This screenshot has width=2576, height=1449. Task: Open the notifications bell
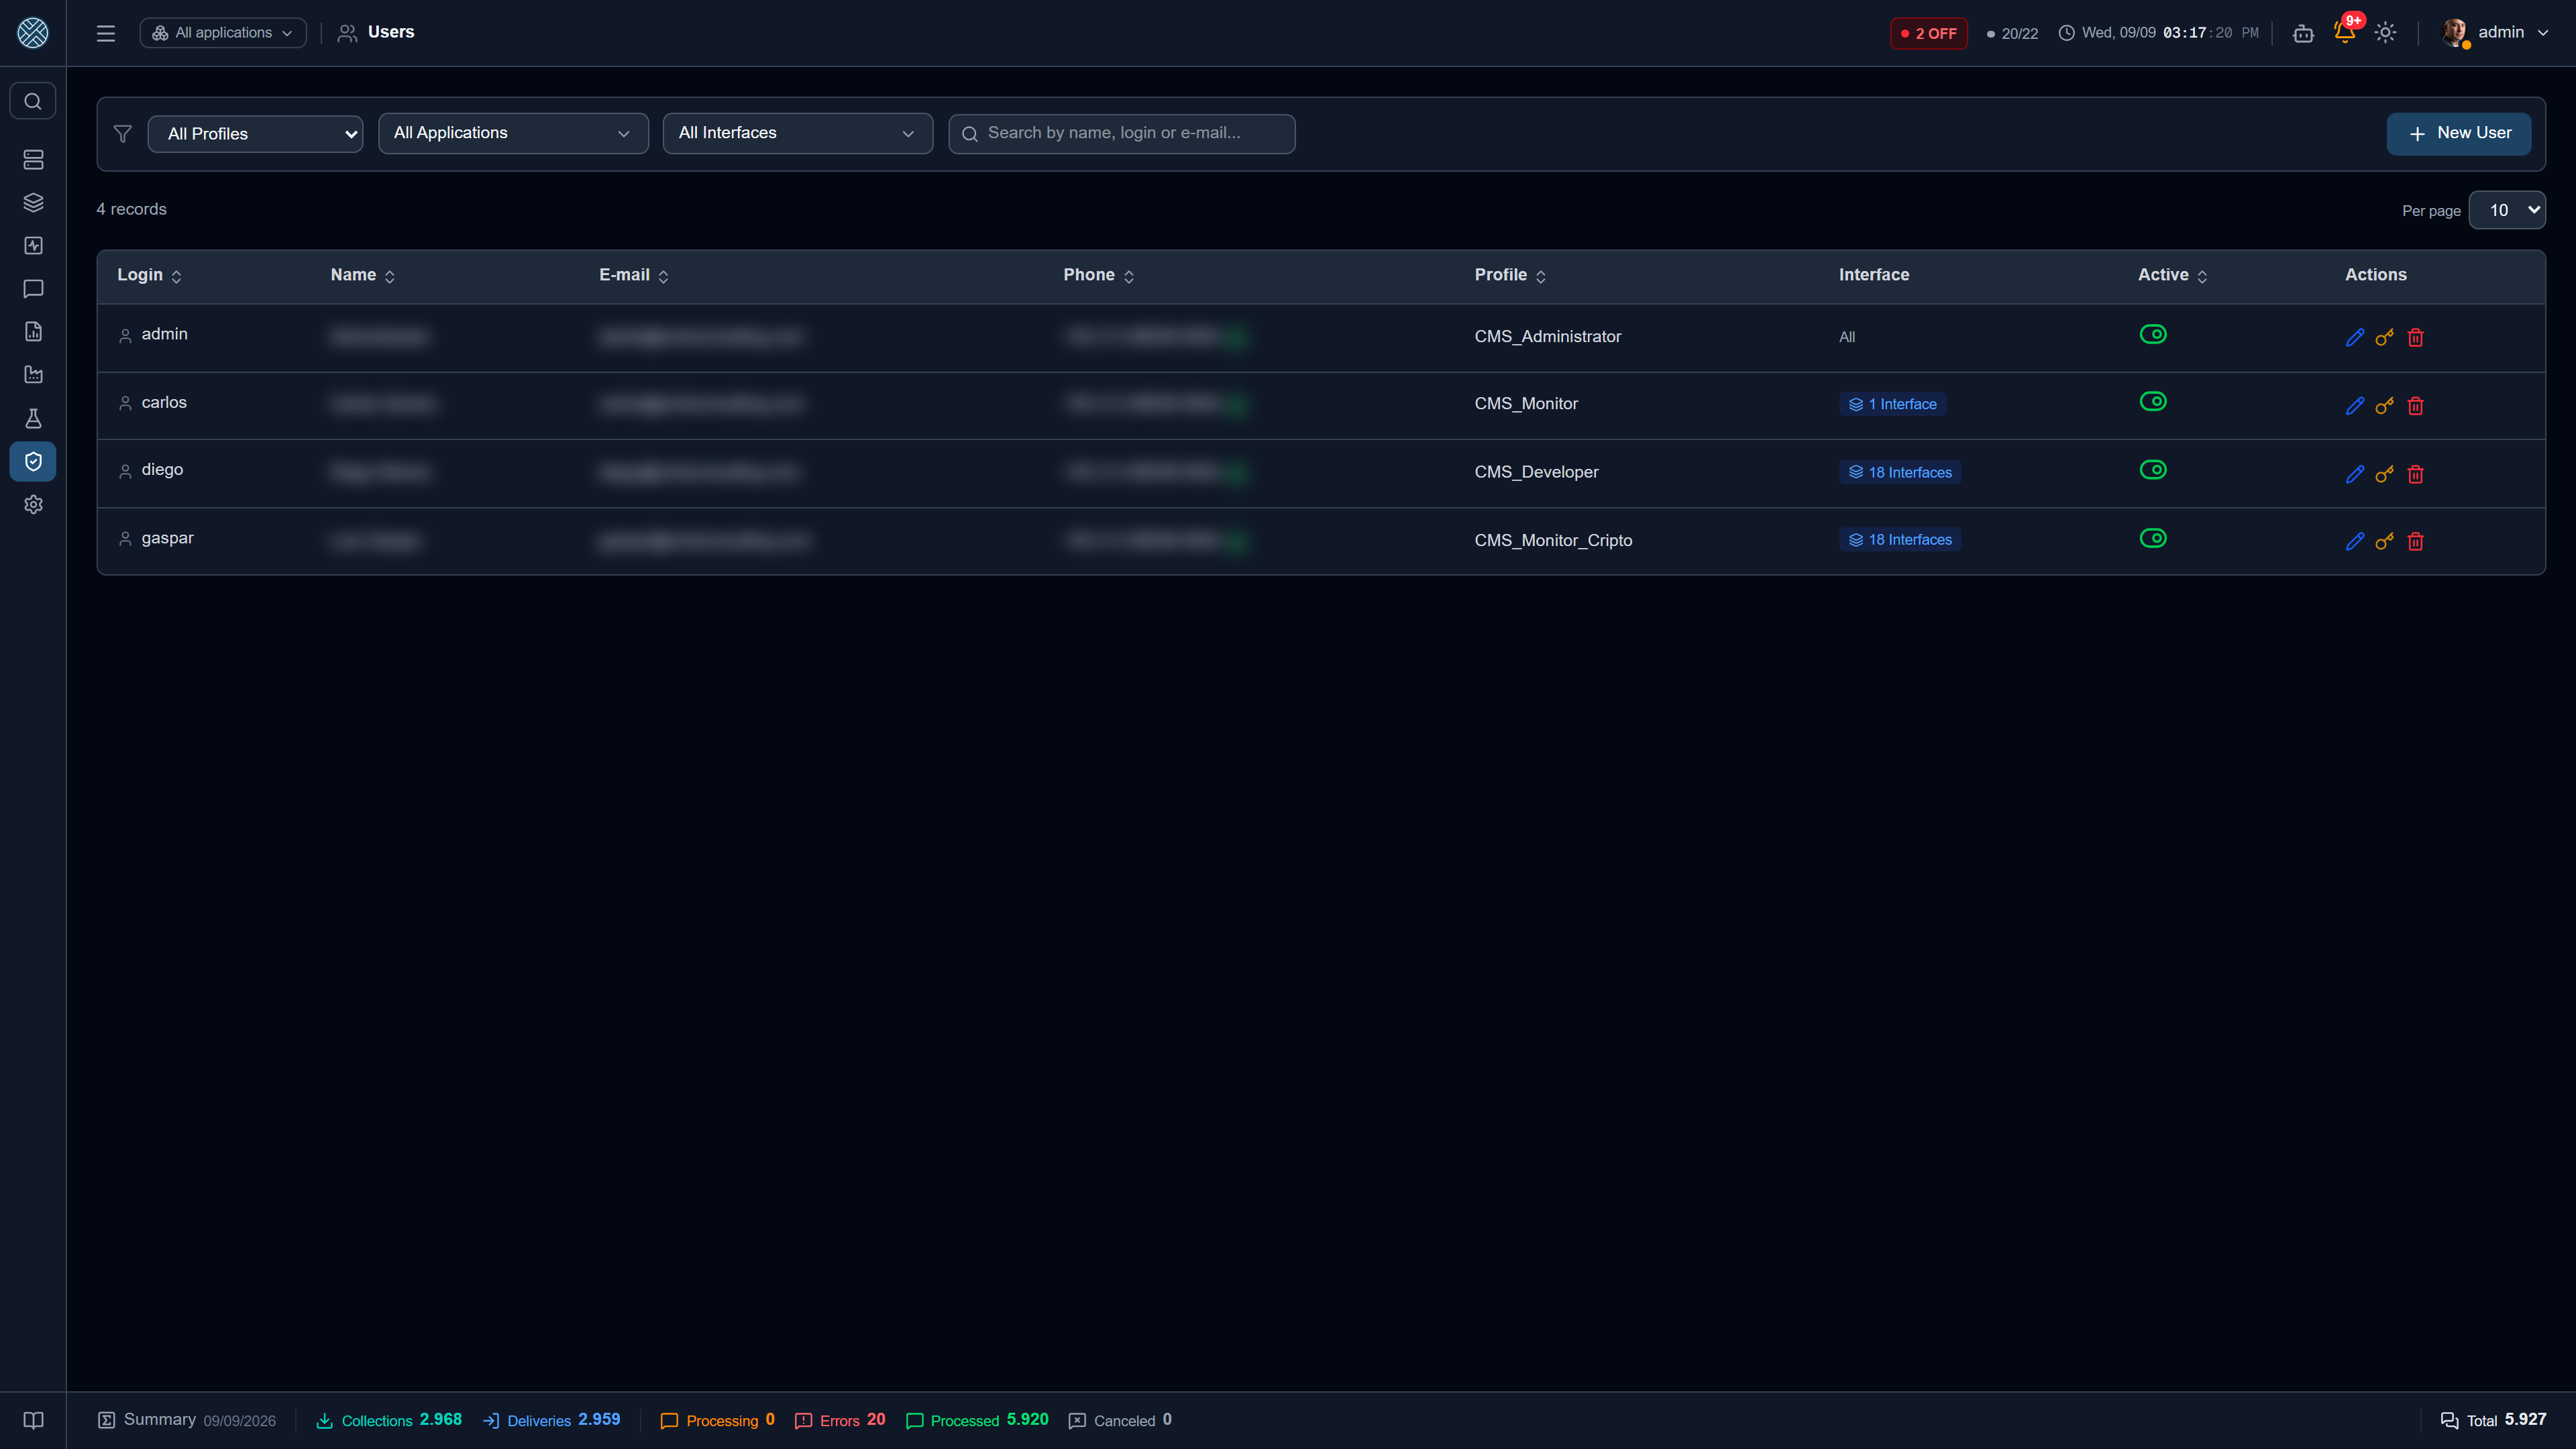pos(2344,32)
